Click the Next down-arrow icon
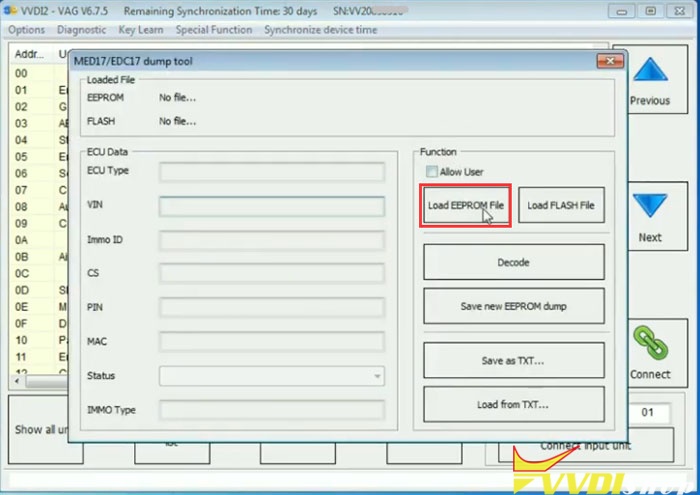This screenshot has width=700, height=495. pos(650,205)
